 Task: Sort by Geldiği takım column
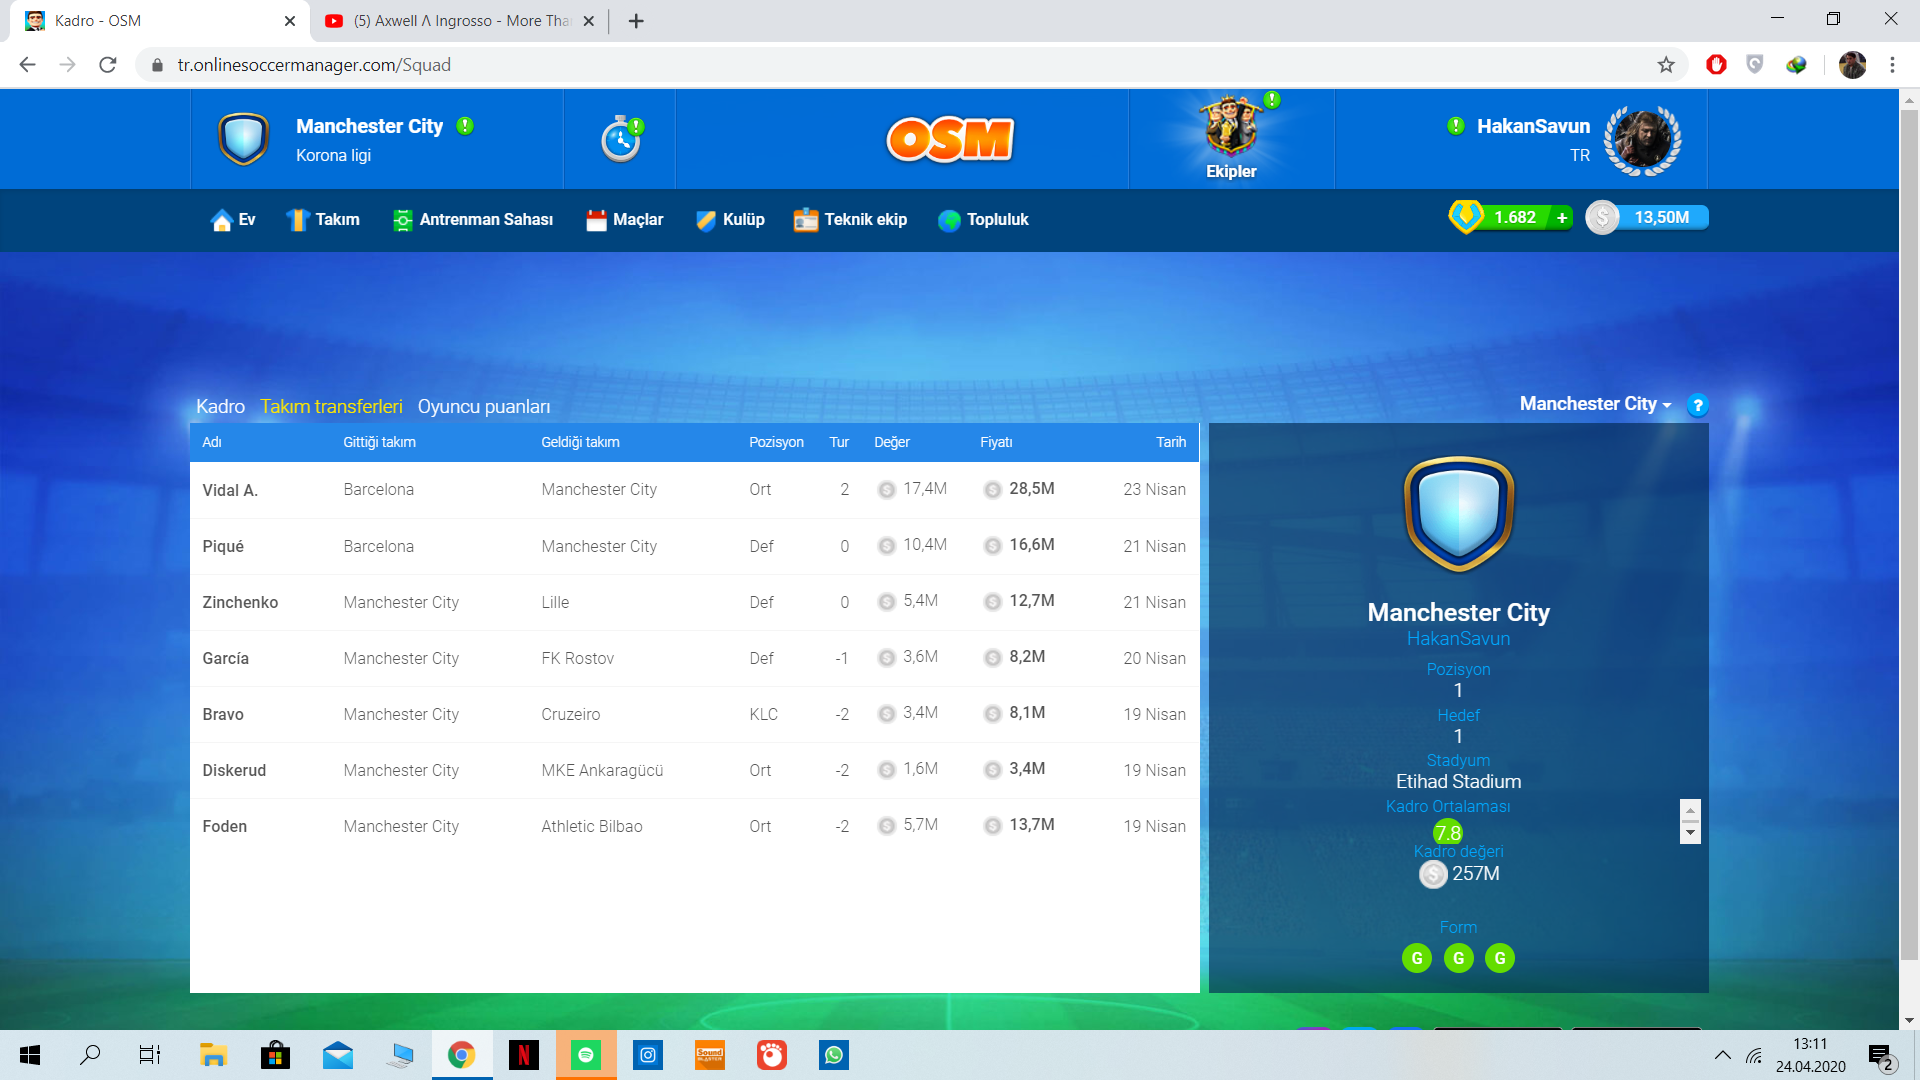pos(580,442)
